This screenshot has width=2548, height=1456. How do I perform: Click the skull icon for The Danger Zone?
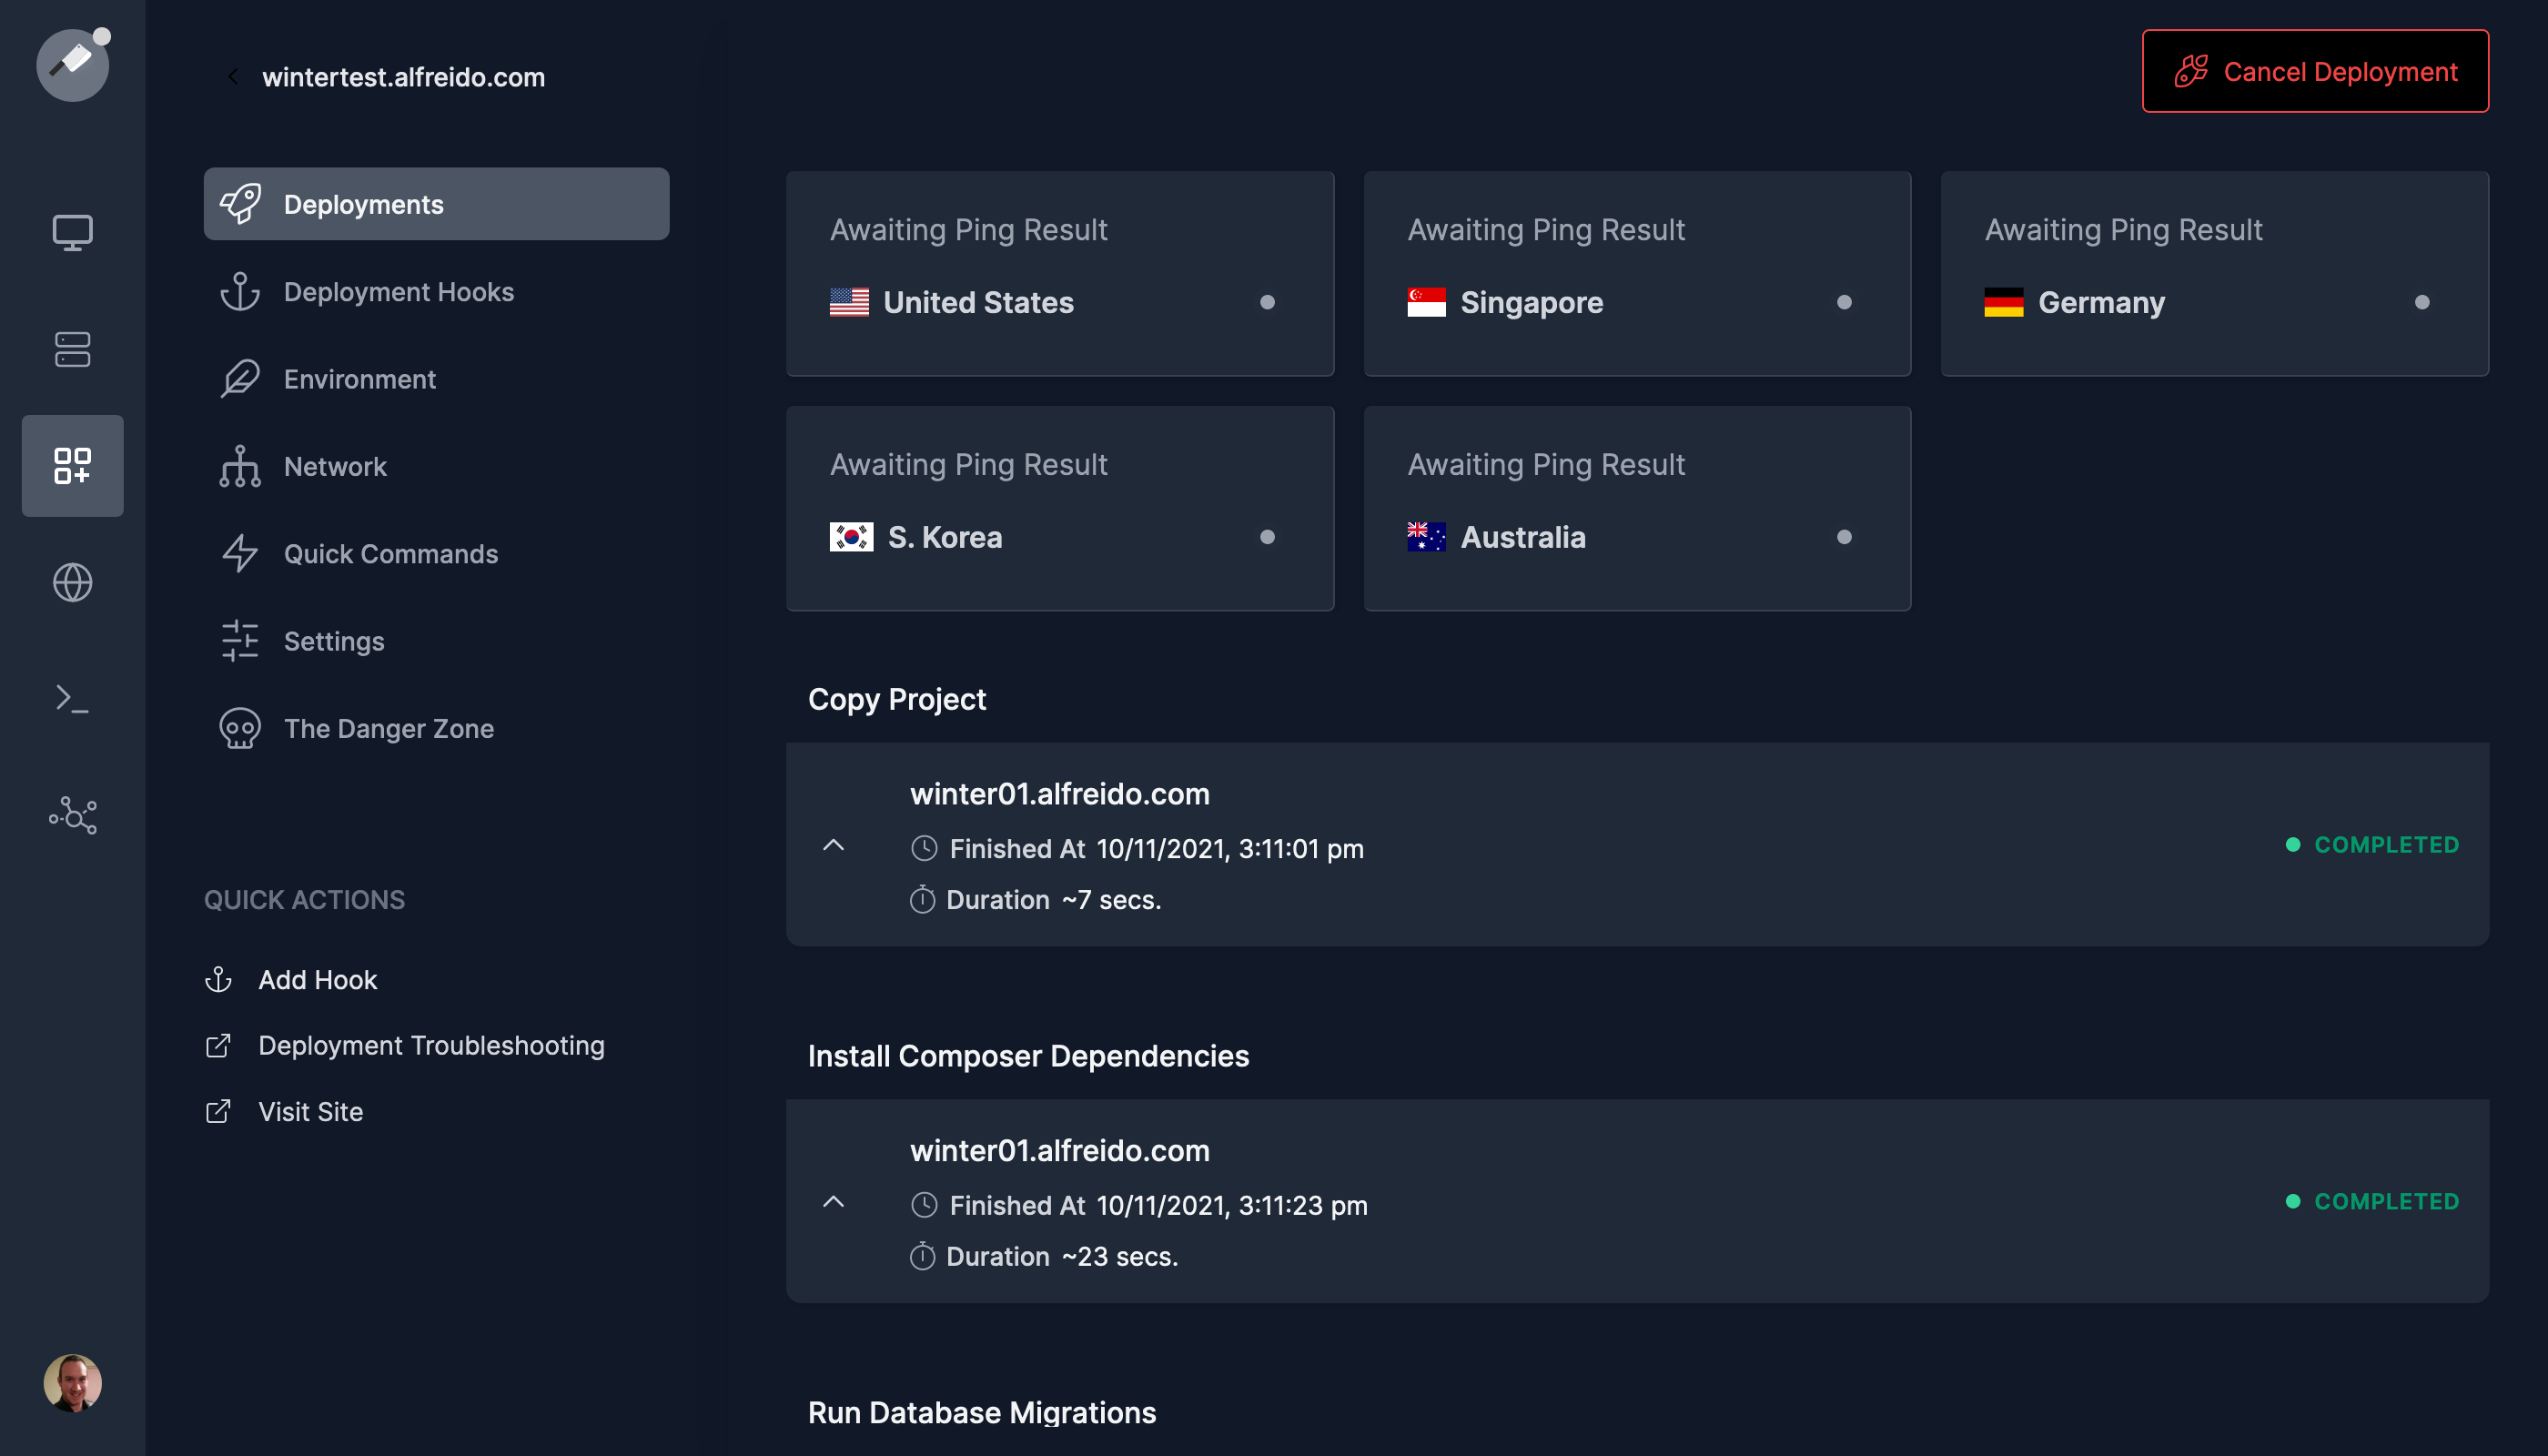pyautogui.click(x=240, y=728)
